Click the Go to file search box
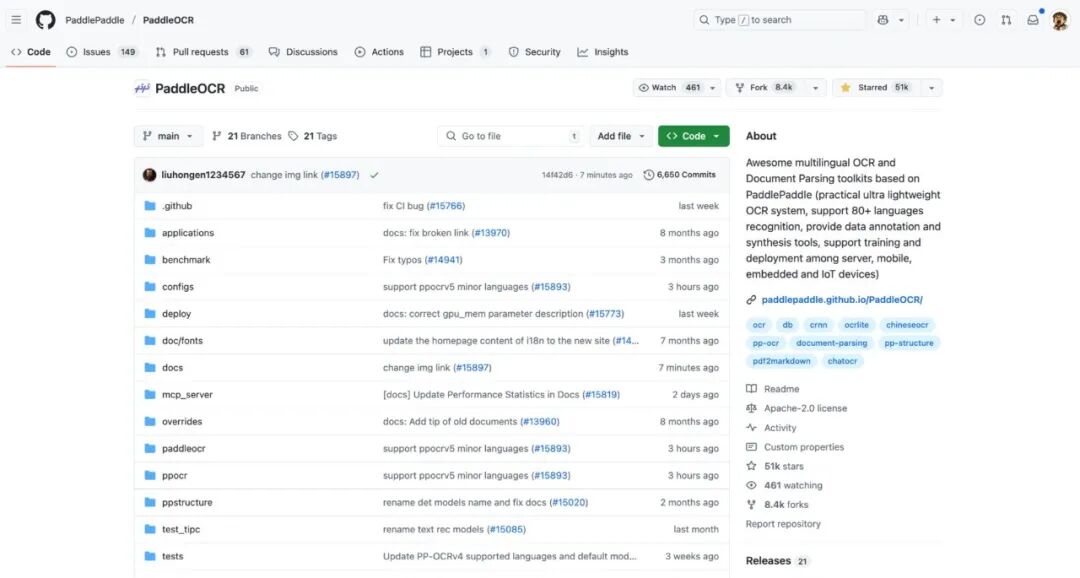The width and height of the screenshot is (1080, 578). [511, 136]
